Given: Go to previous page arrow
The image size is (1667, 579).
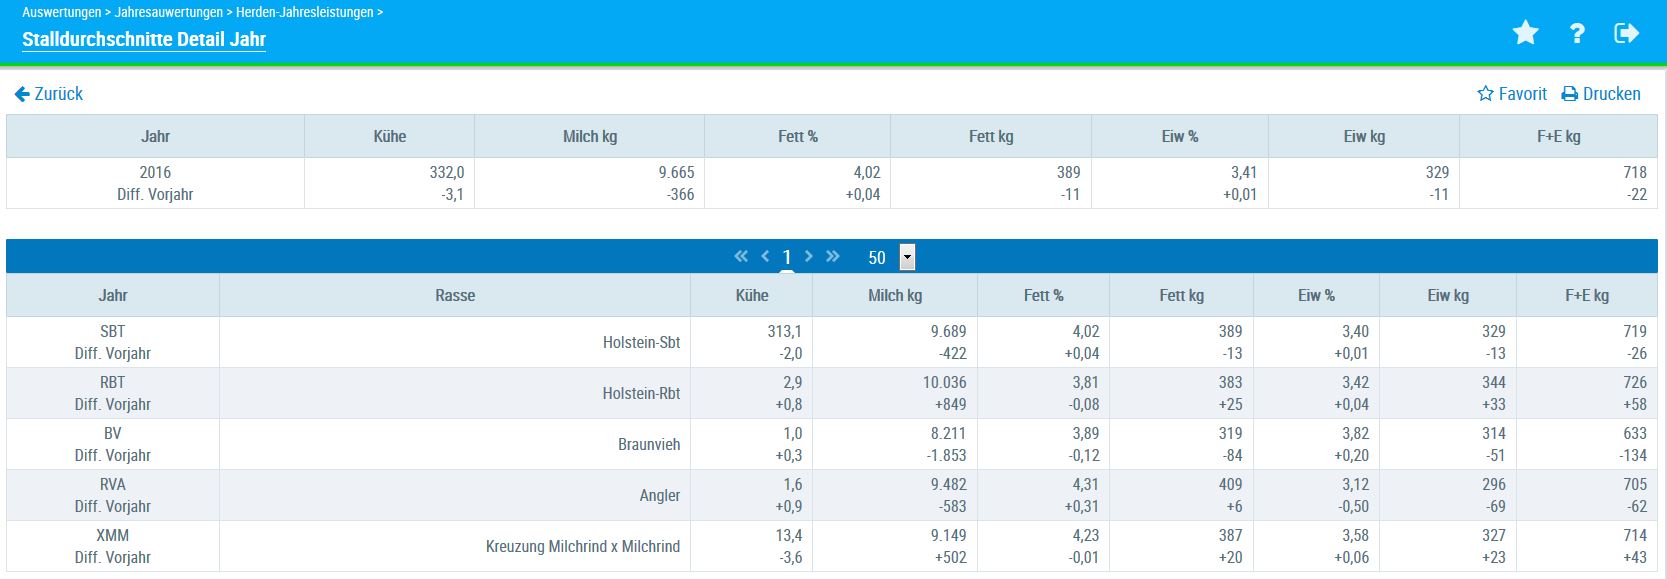Looking at the screenshot, I should click(765, 257).
